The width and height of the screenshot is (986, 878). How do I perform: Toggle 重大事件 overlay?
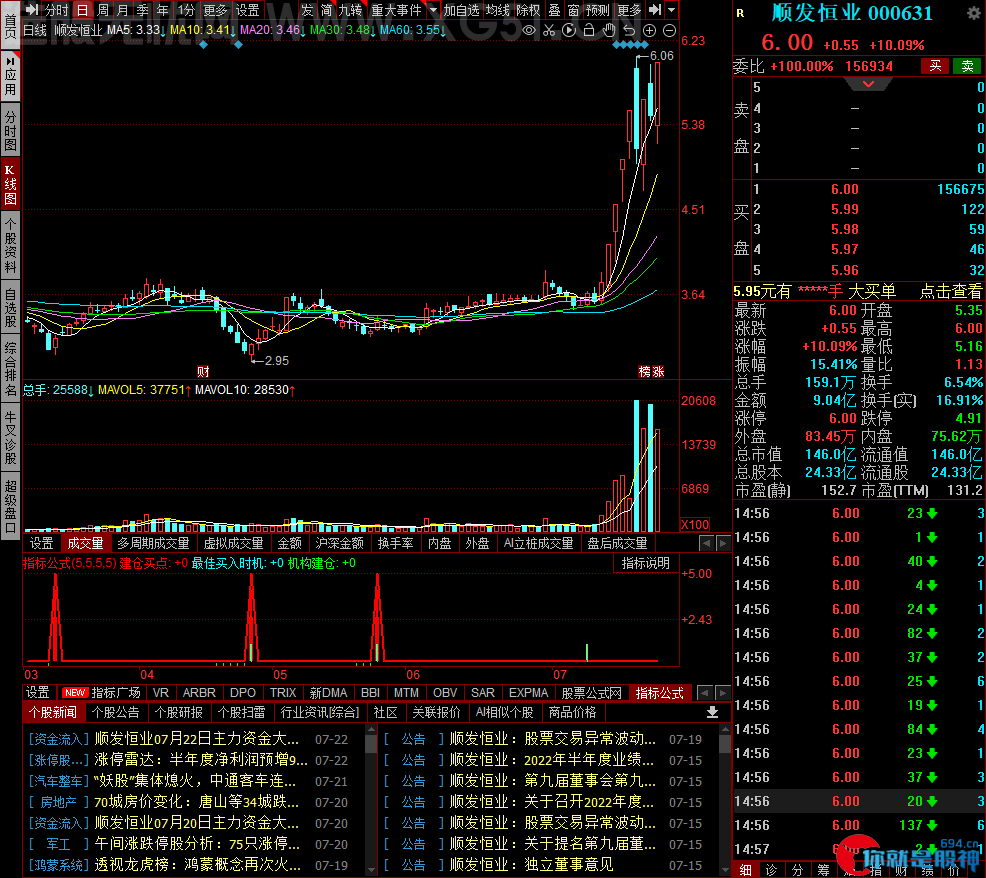396,10
